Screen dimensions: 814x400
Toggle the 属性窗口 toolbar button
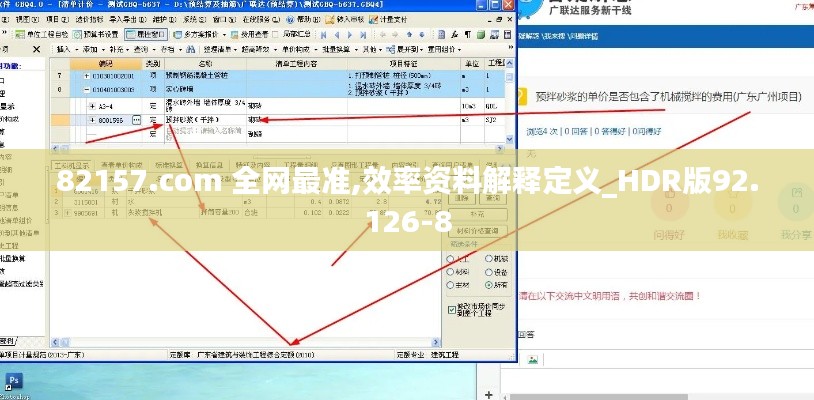[x=146, y=35]
